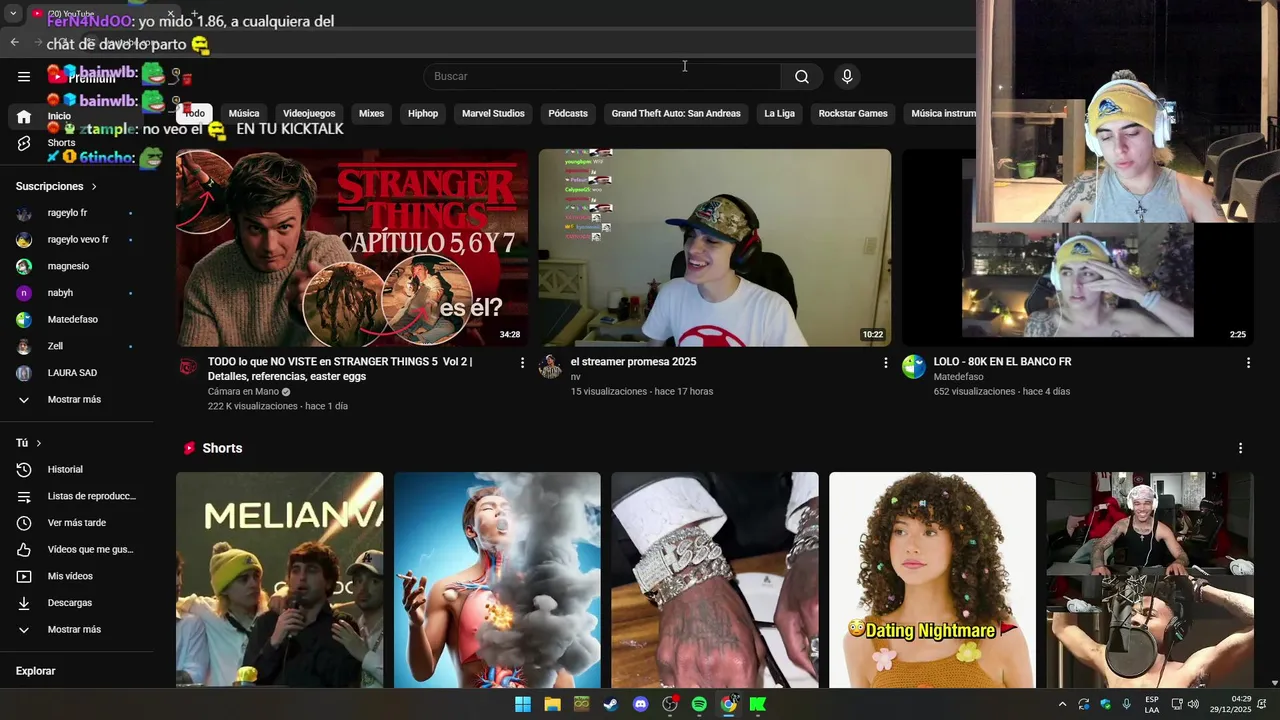Open LAURA SAD subscription channel
The width and height of the screenshot is (1280, 720).
click(77, 373)
